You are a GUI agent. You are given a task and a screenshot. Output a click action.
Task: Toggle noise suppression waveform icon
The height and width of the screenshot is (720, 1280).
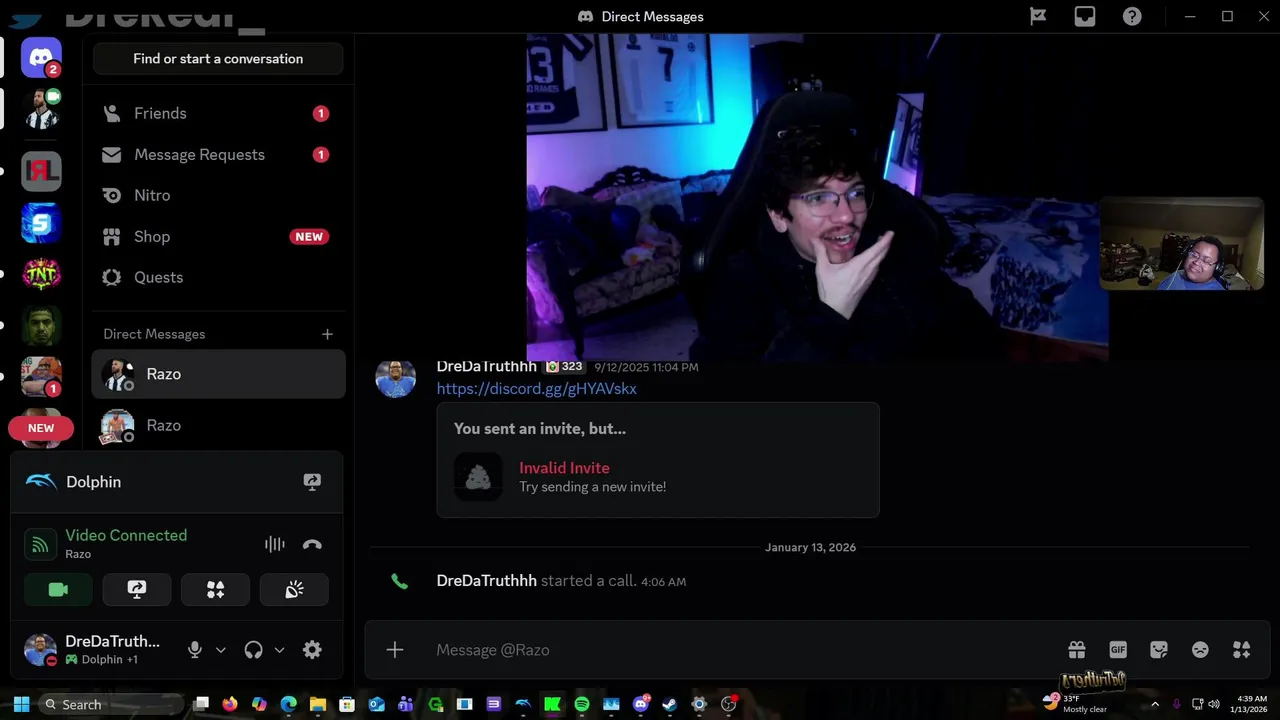tap(275, 544)
